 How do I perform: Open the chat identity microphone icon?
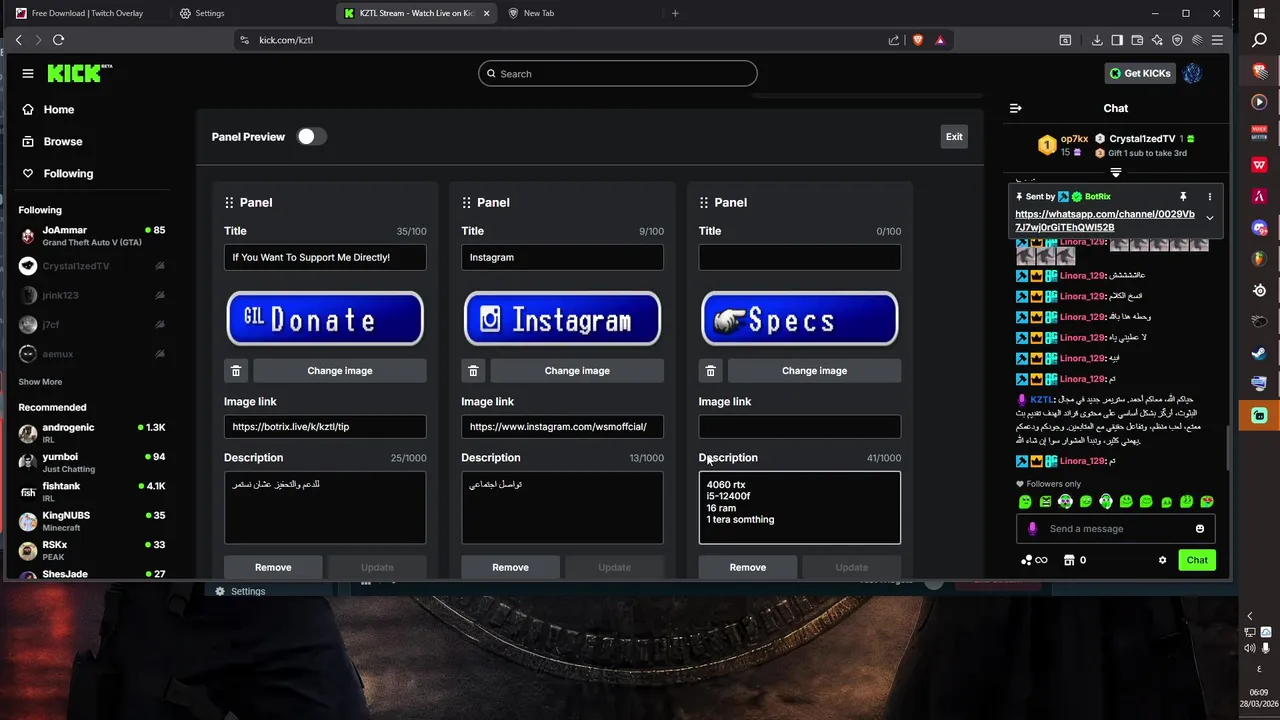click(x=1033, y=529)
